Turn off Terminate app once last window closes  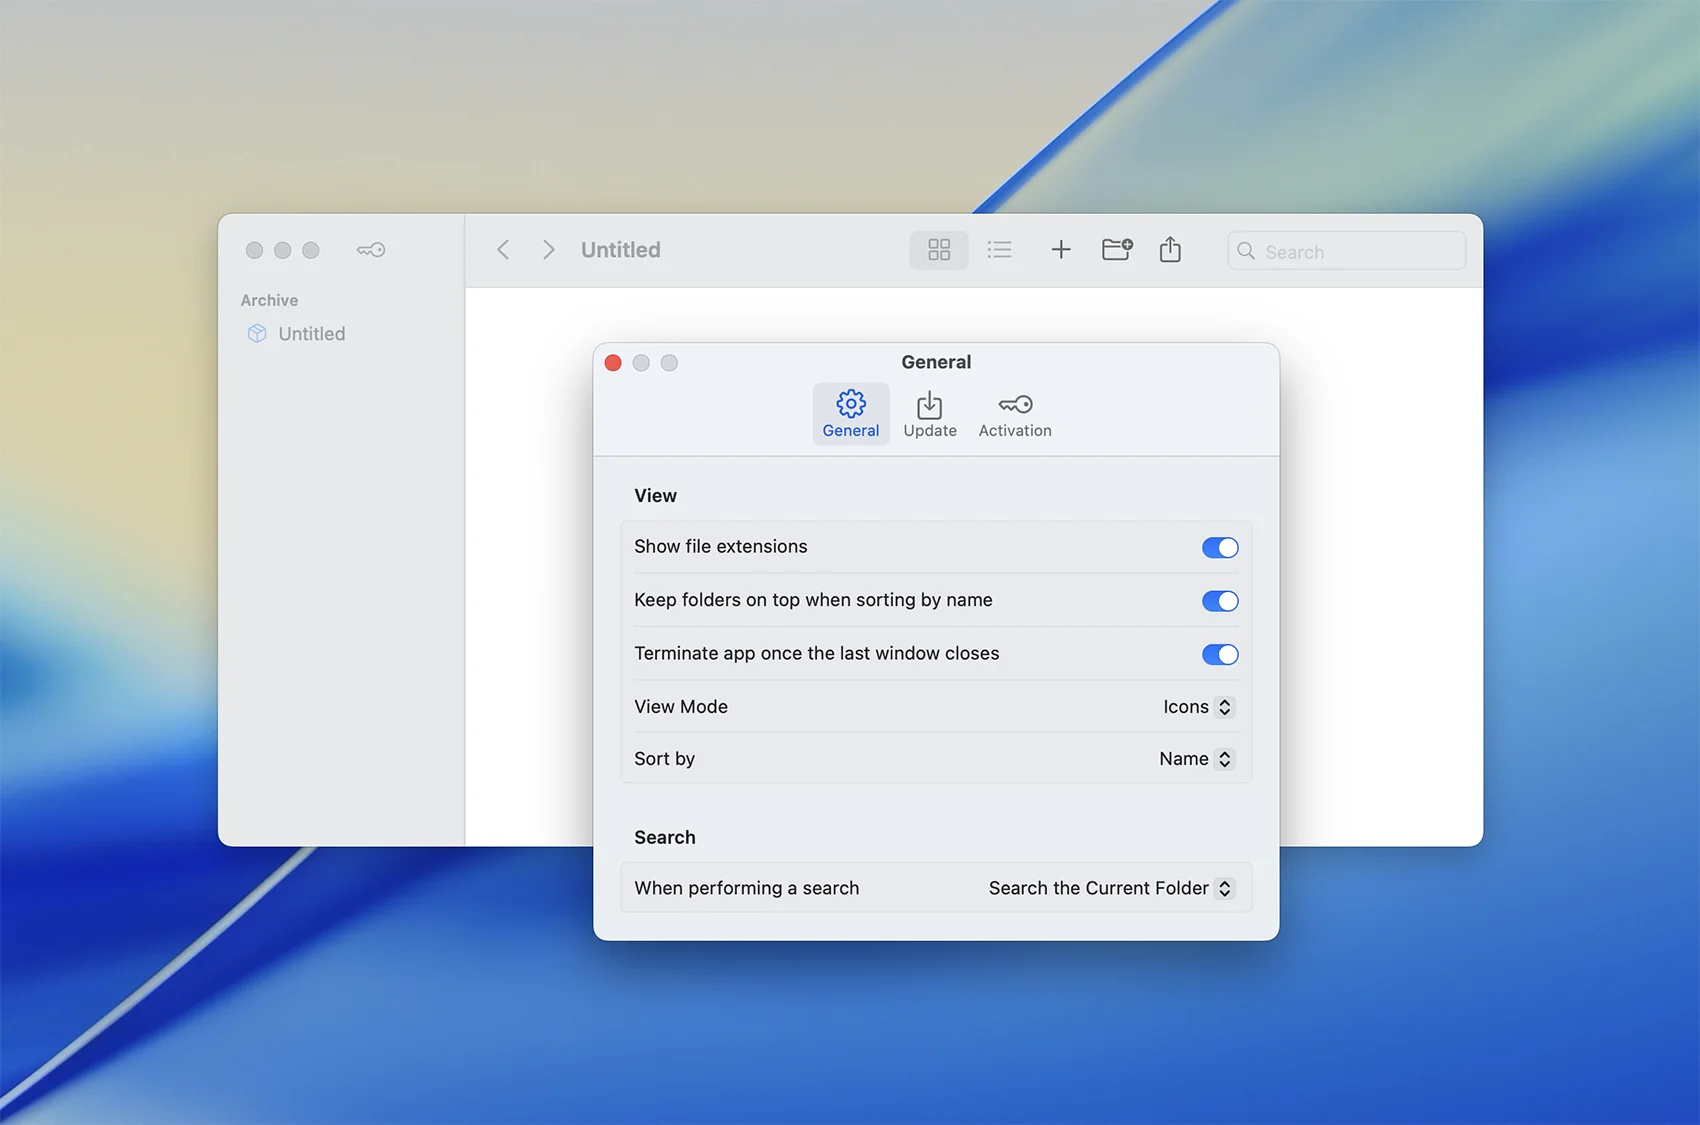1219,655
